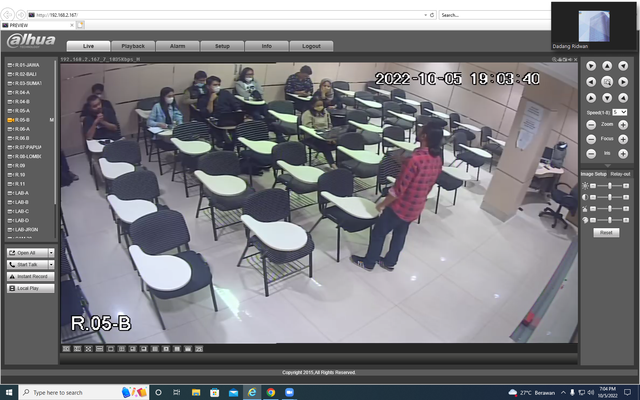Open File Explorer from the taskbar

pos(196,392)
